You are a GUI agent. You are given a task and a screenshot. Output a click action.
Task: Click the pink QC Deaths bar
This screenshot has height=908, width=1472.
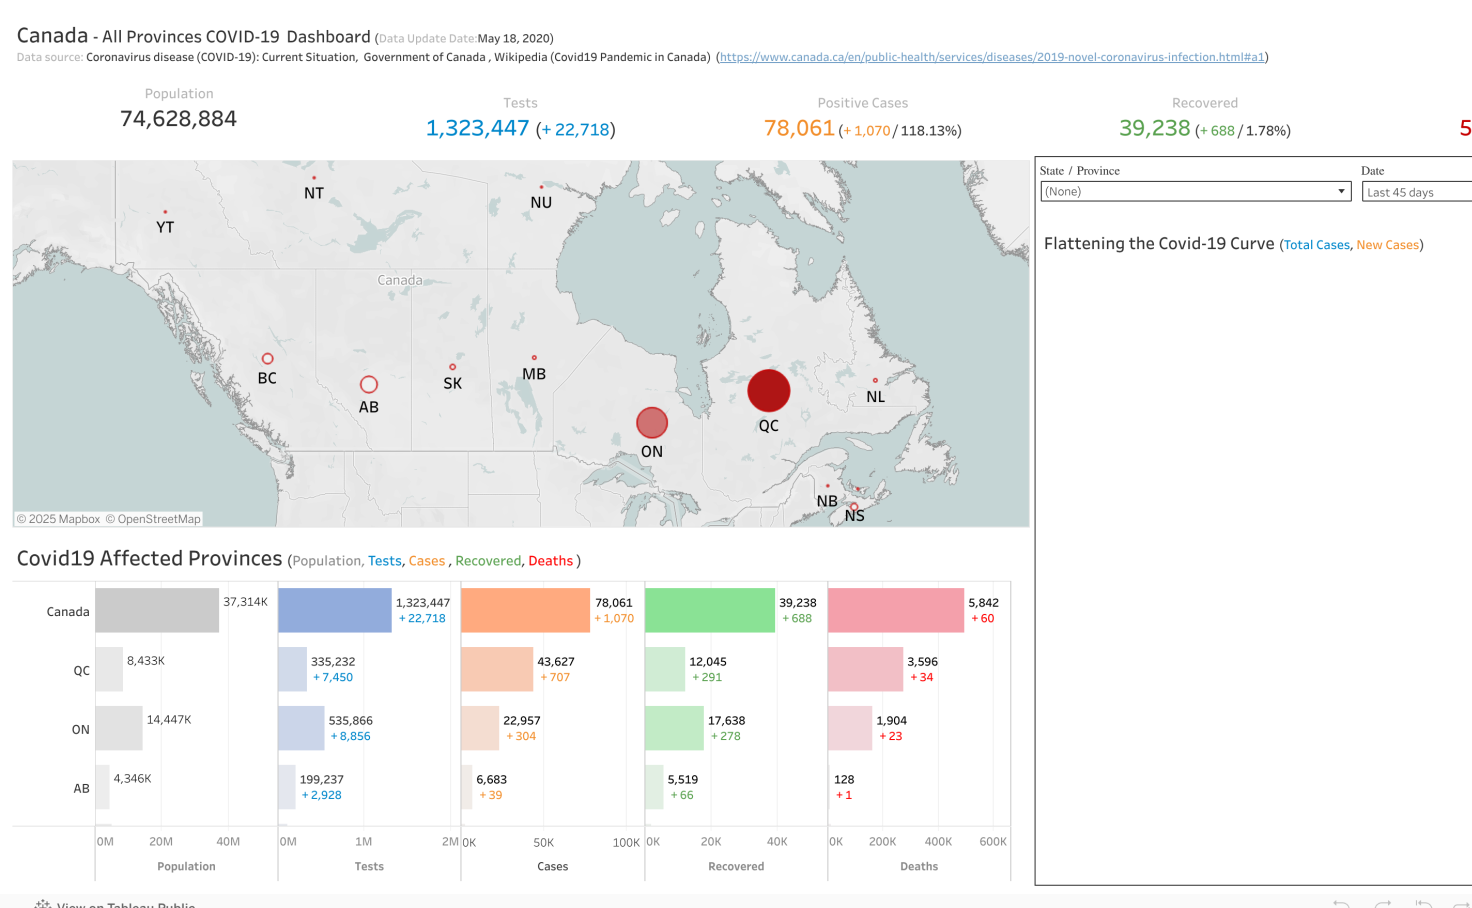[865, 669]
